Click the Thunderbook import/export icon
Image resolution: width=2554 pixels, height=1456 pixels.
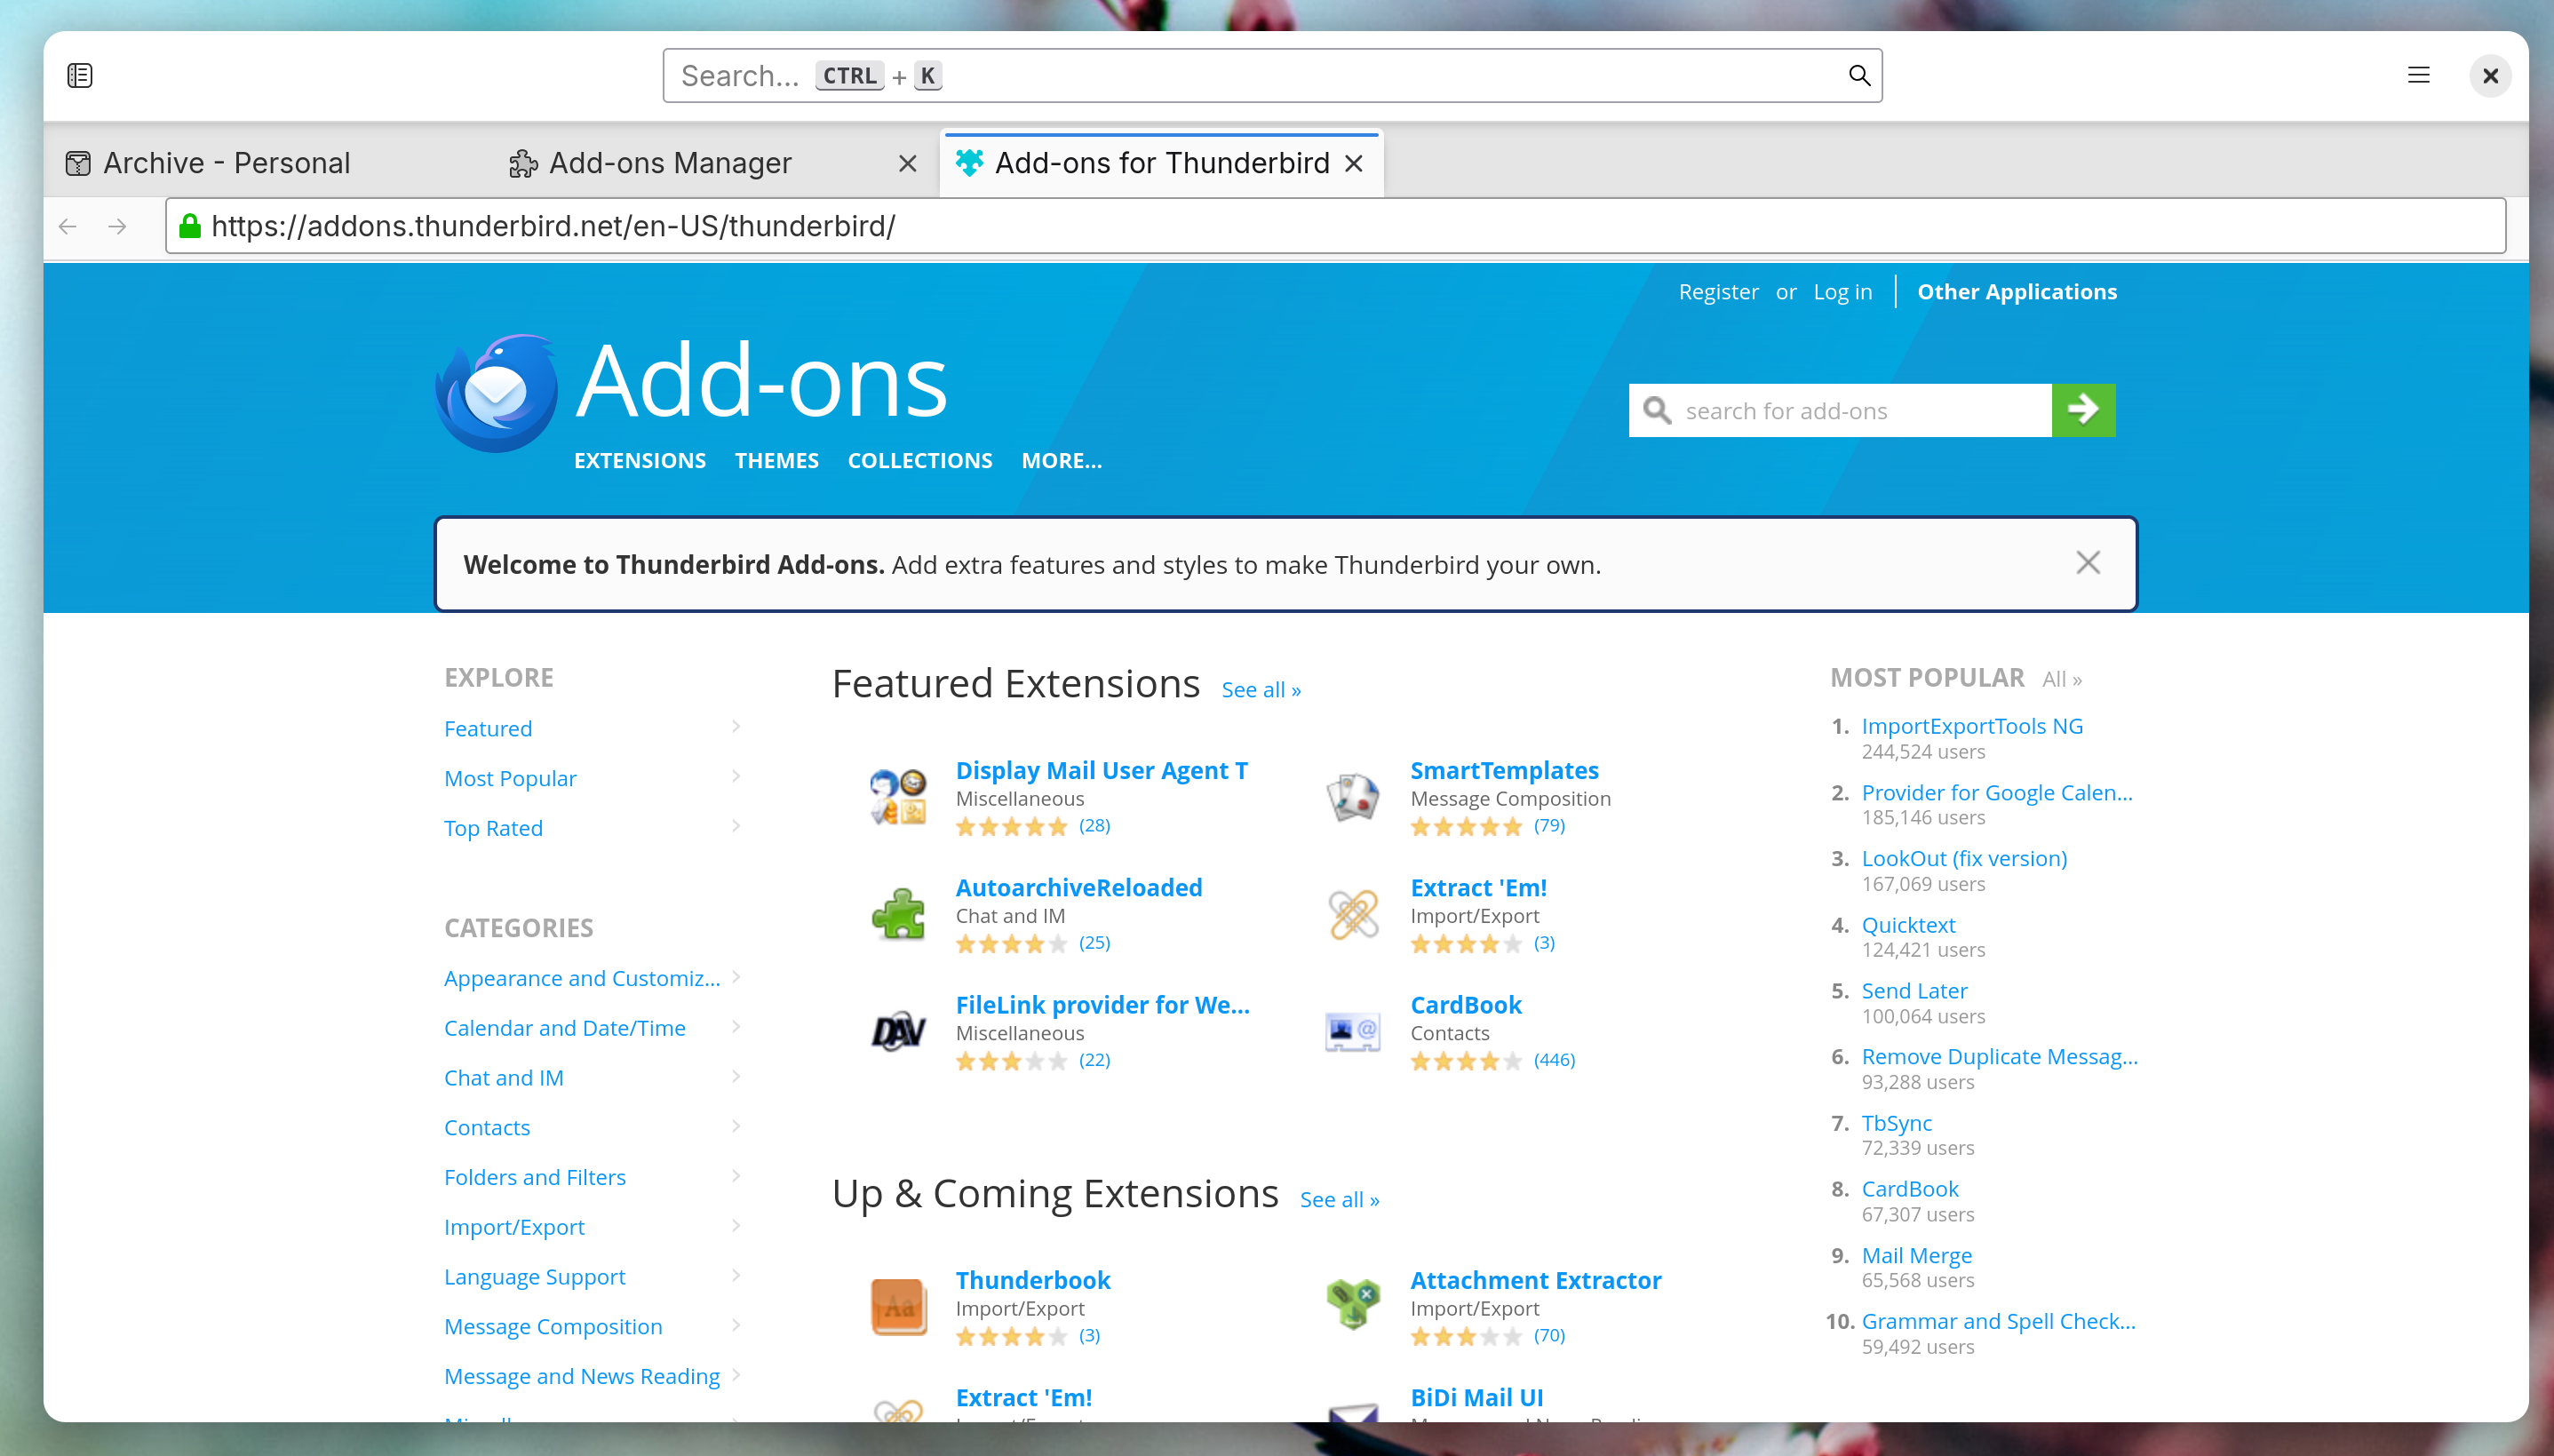(896, 1305)
